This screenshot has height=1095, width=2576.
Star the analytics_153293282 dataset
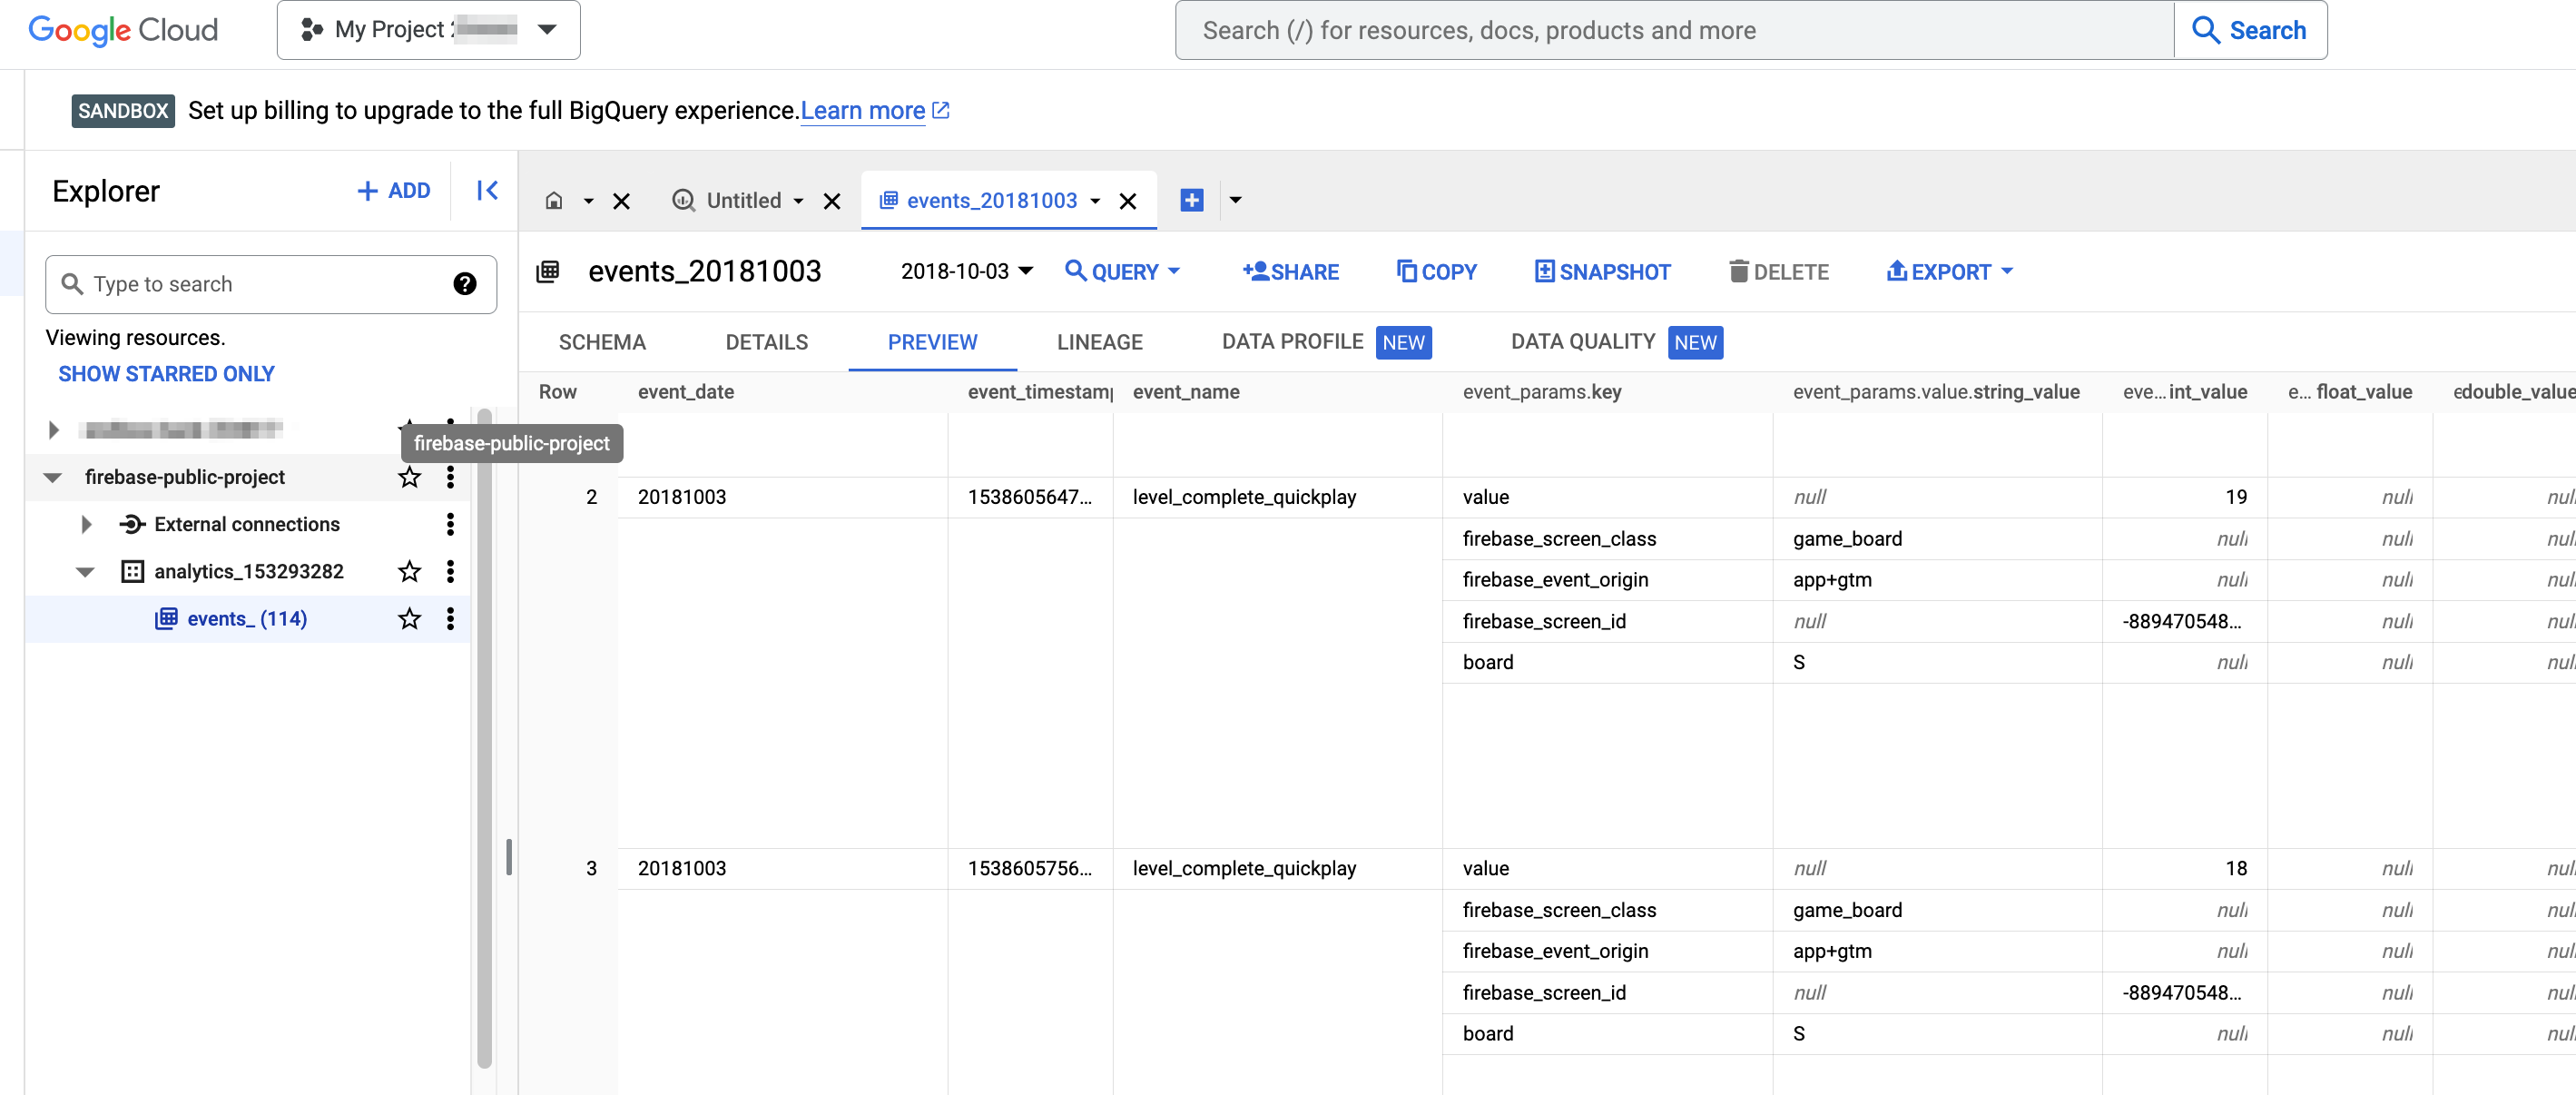pyautogui.click(x=409, y=571)
